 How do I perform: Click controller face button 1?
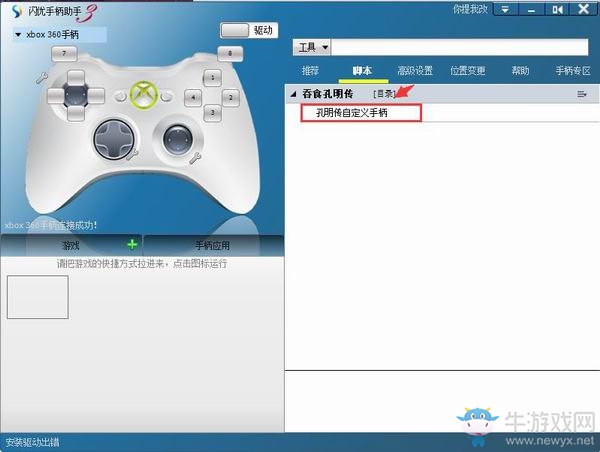213,78
